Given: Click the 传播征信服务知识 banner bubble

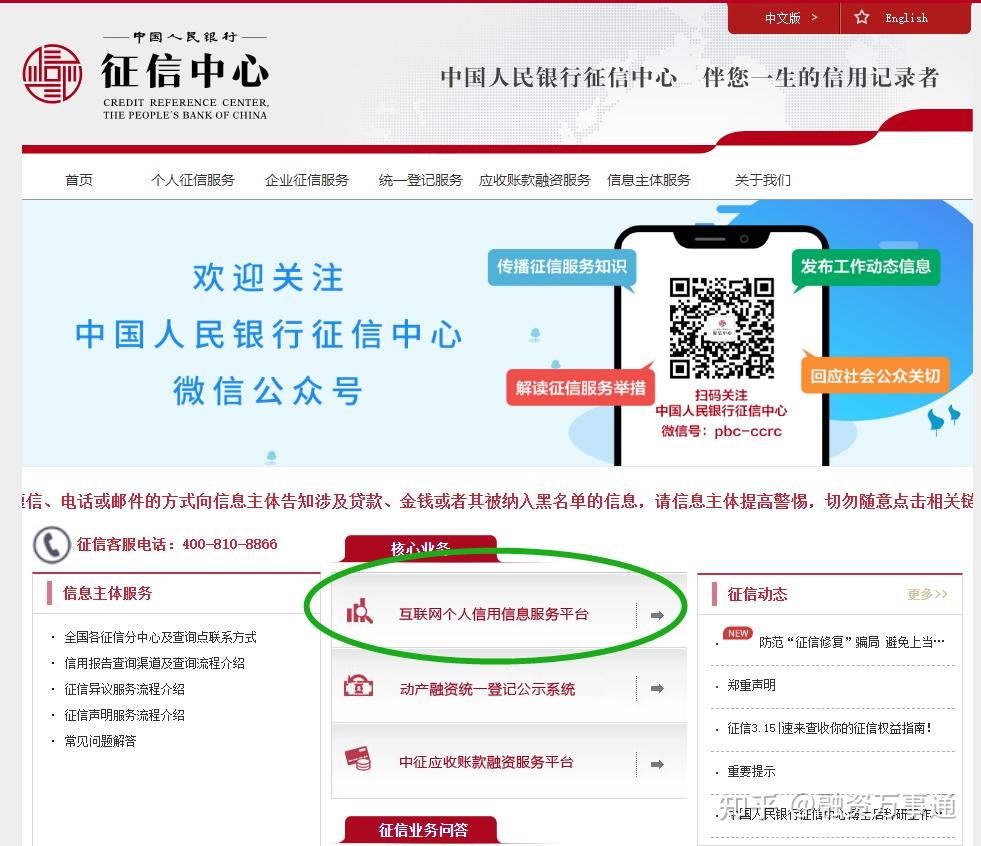Looking at the screenshot, I should [x=562, y=267].
